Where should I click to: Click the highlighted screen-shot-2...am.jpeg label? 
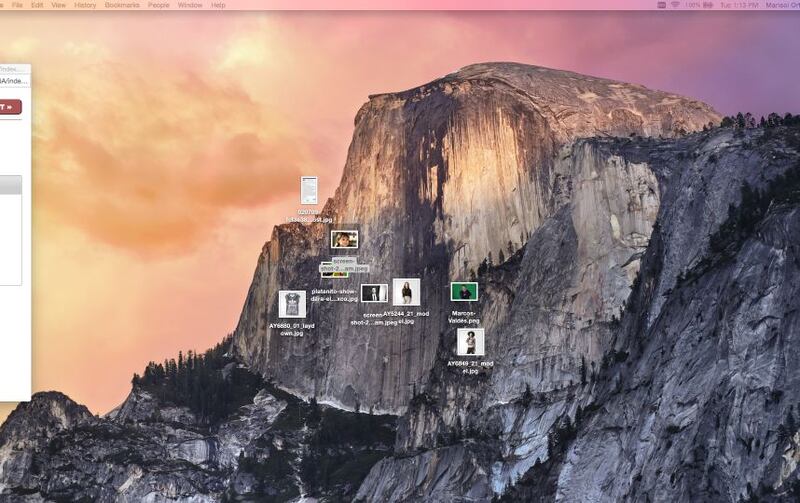[344, 264]
